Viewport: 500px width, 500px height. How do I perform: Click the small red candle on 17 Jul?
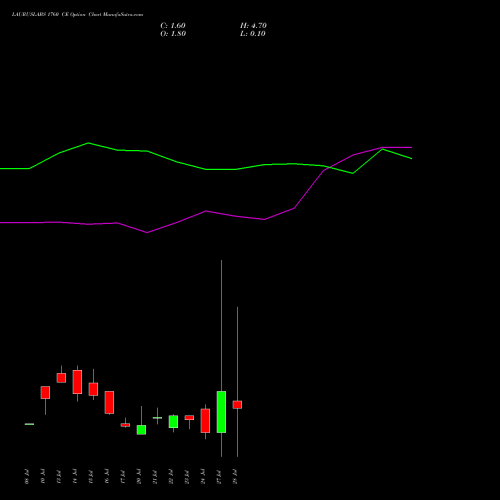125,425
